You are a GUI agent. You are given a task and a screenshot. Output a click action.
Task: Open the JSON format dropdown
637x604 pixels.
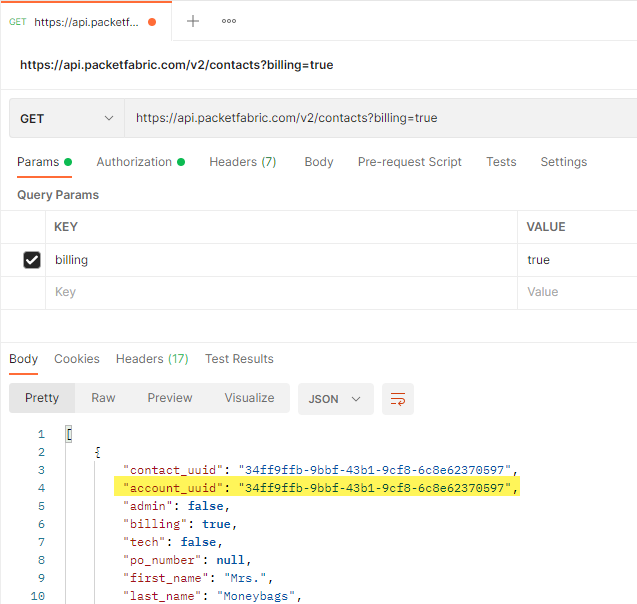point(335,398)
